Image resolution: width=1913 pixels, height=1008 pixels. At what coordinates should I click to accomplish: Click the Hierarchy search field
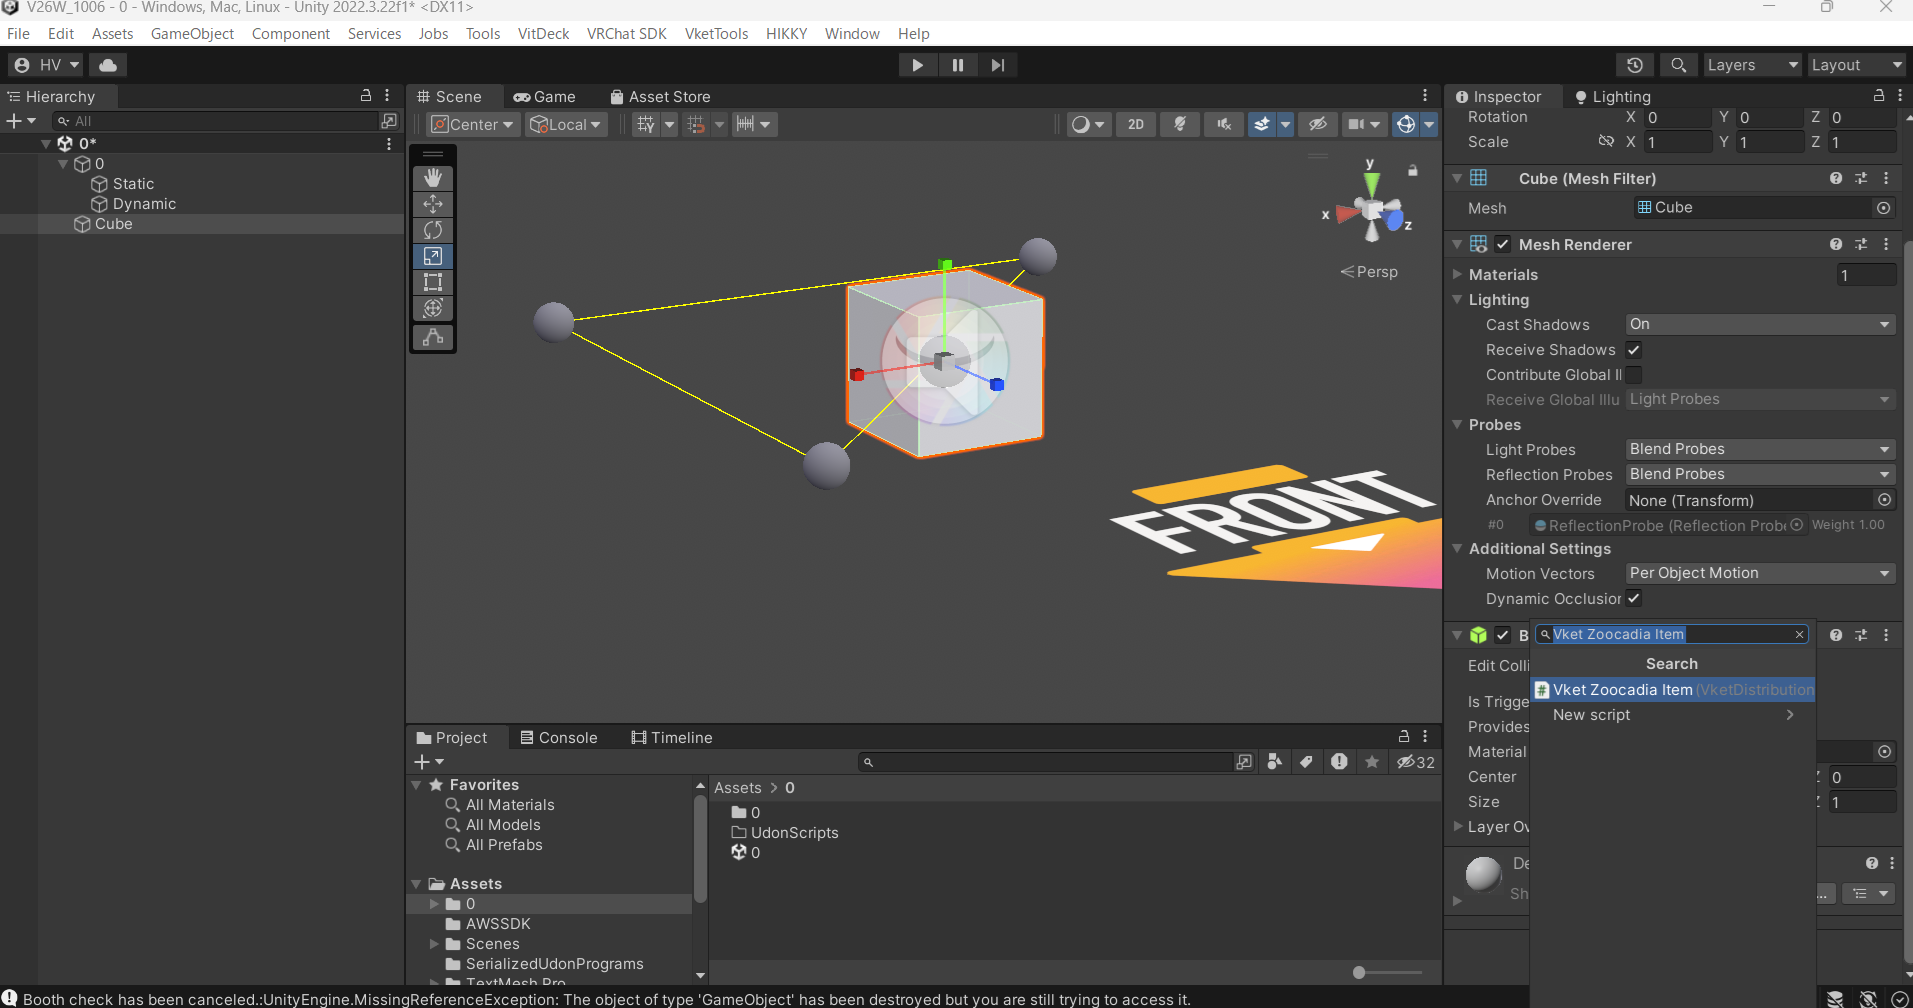[x=216, y=121]
